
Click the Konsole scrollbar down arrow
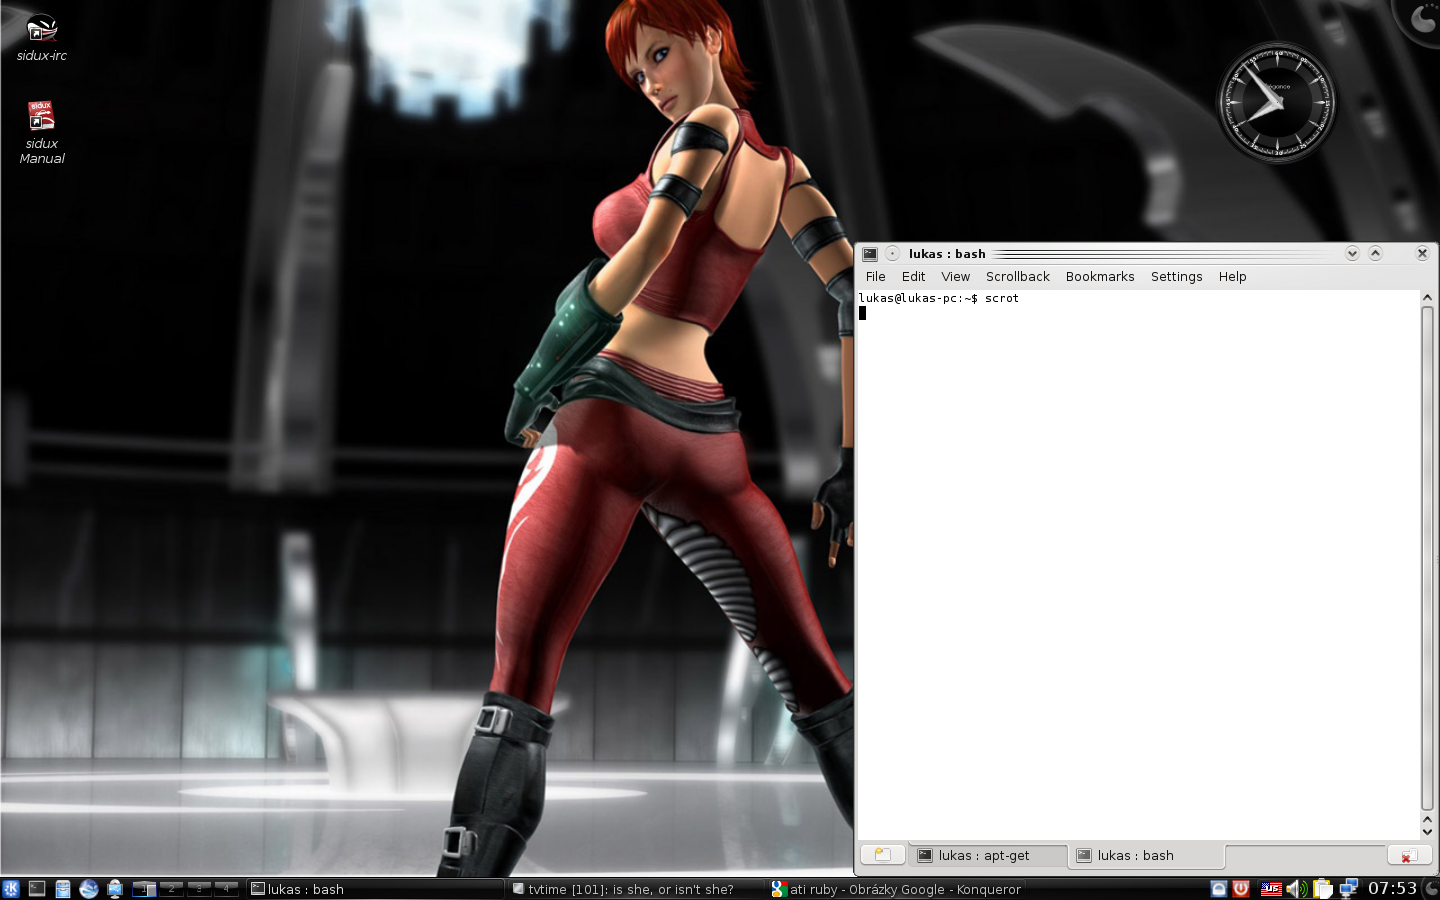pos(1427,832)
